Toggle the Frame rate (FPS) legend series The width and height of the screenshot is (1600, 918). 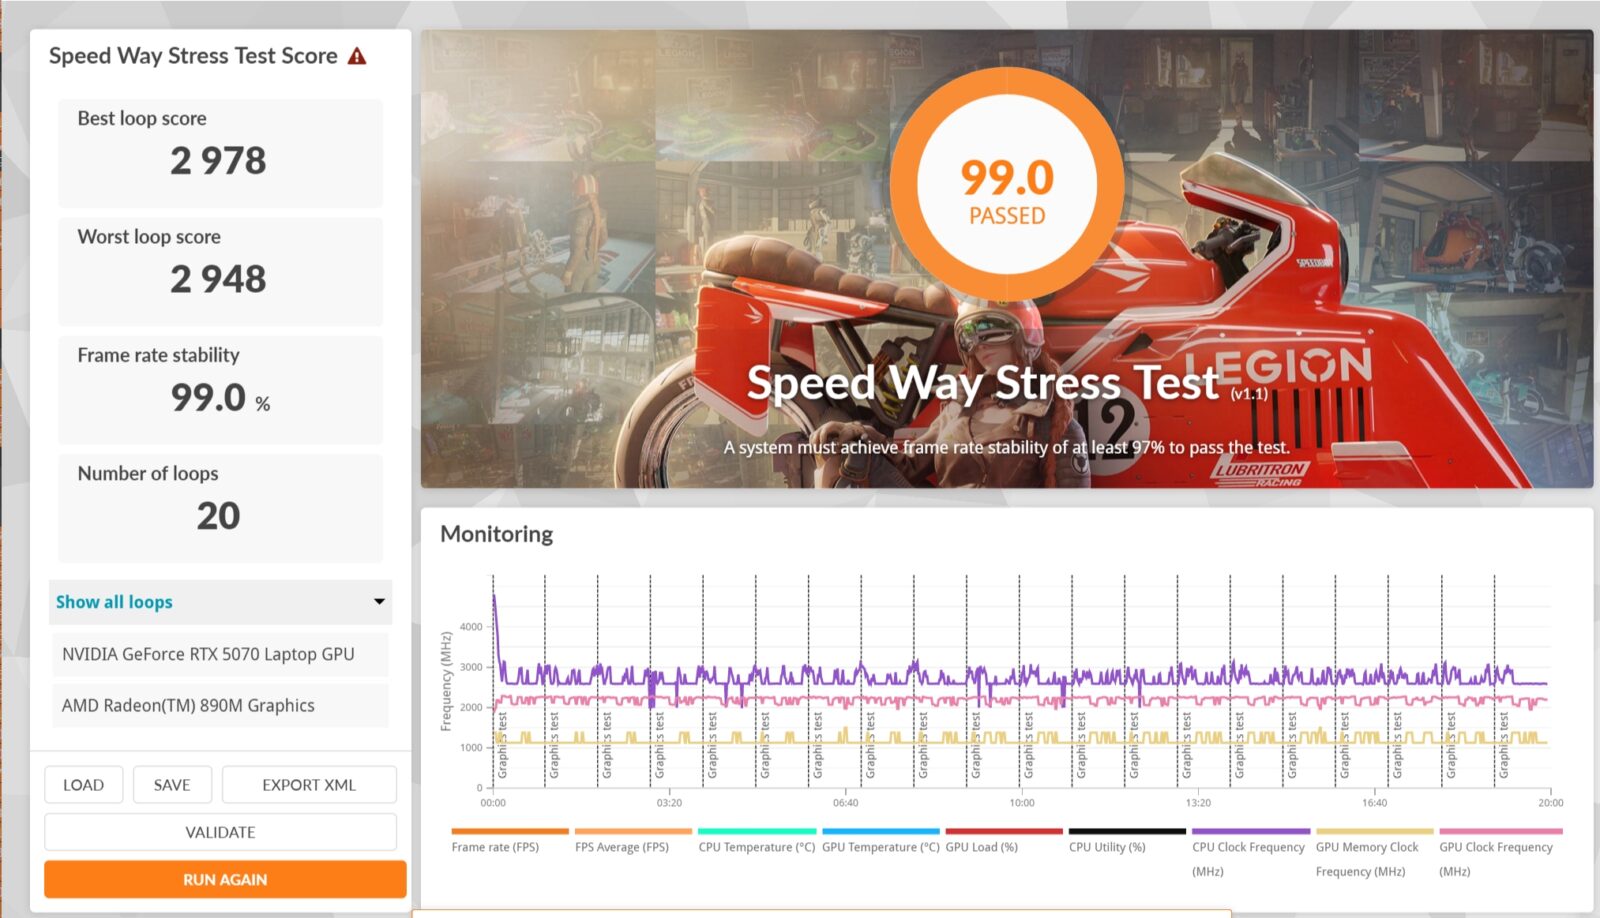coord(496,847)
